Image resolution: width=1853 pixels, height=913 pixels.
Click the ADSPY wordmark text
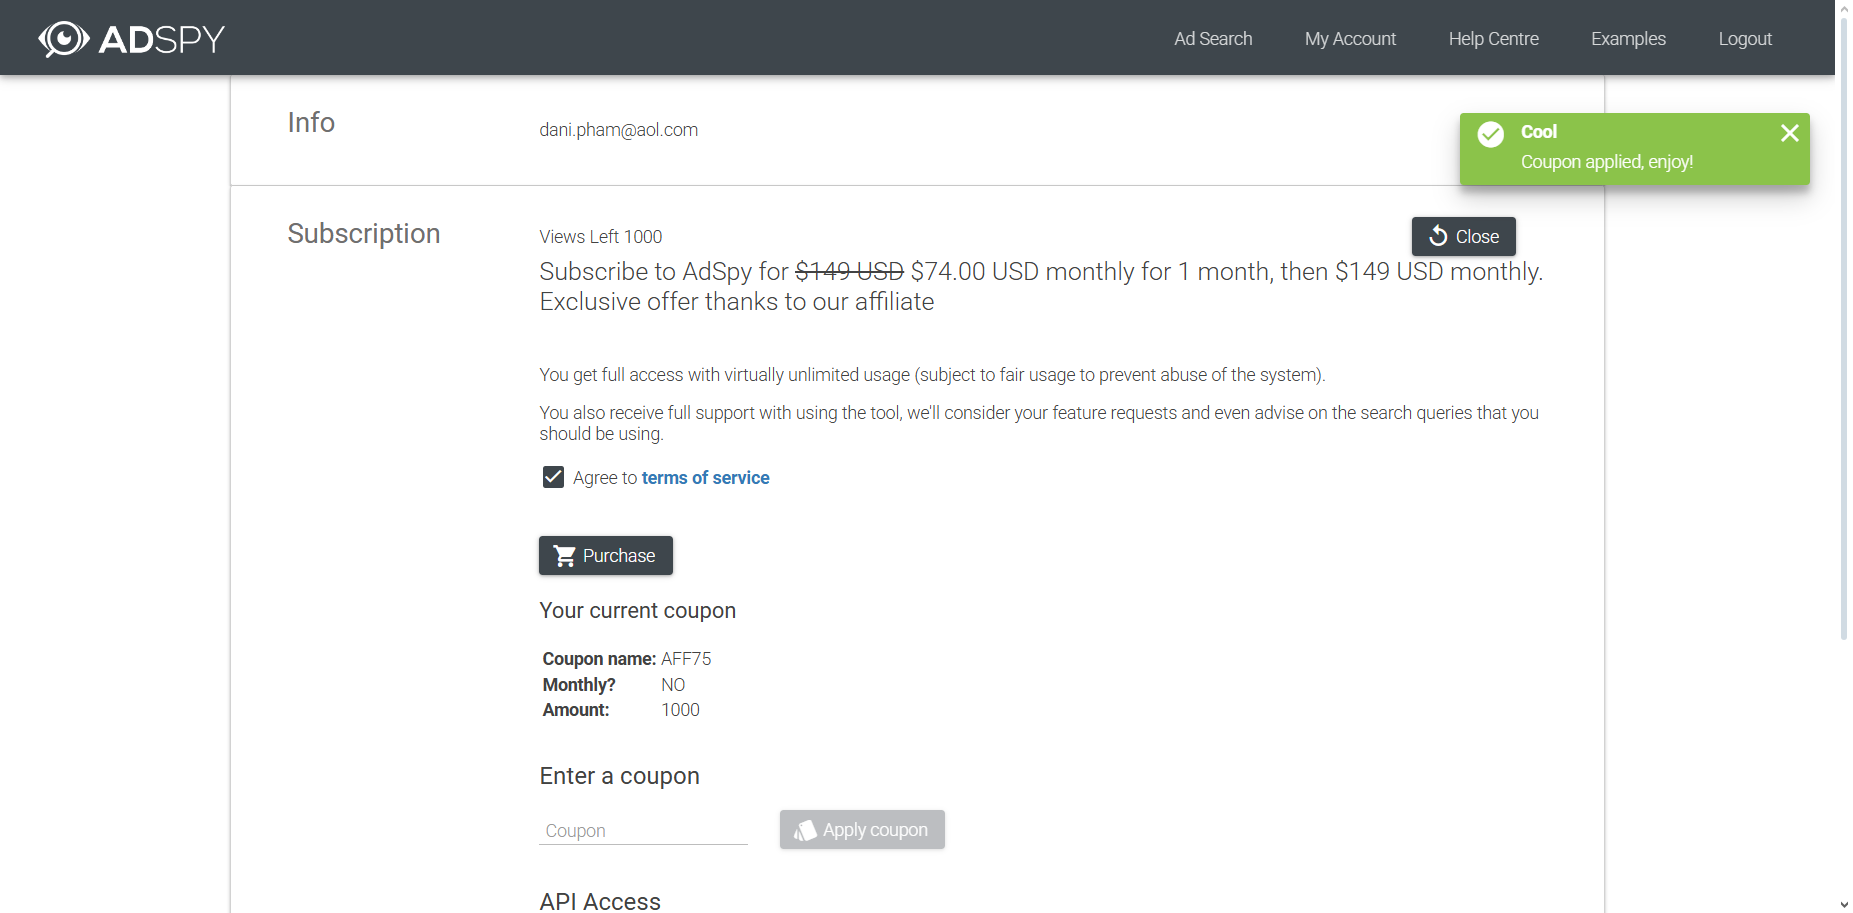point(162,39)
